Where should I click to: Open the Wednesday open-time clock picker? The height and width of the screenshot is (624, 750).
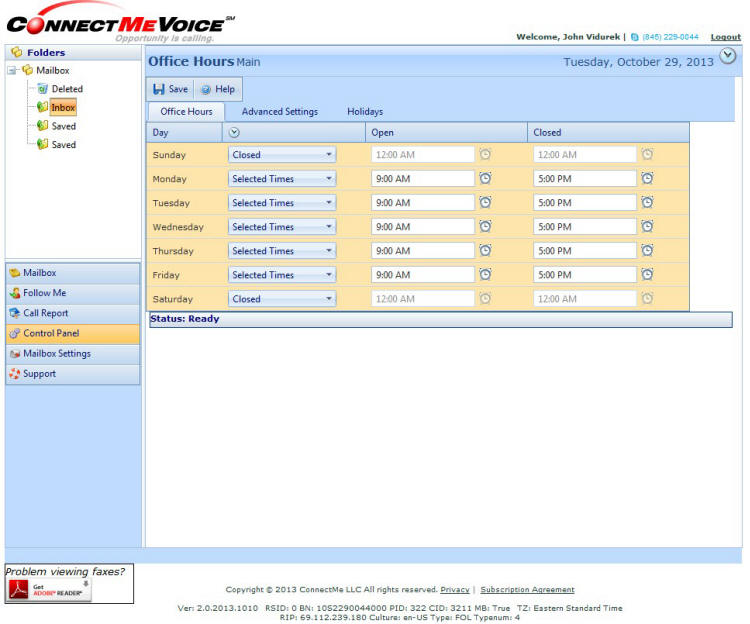point(485,226)
